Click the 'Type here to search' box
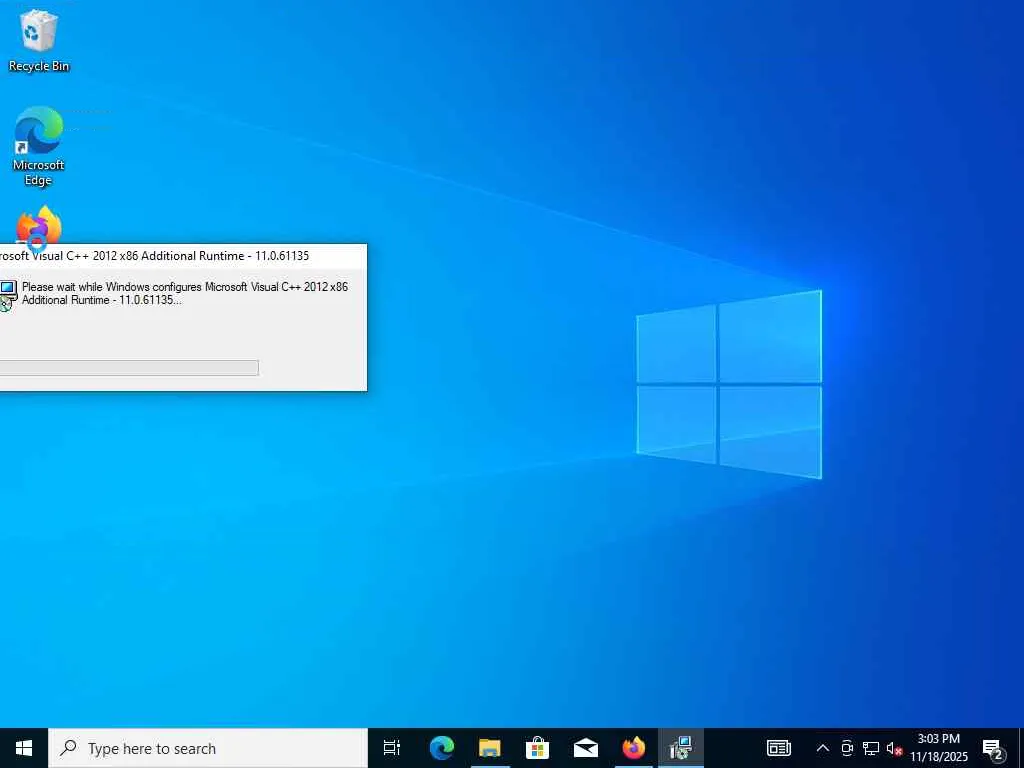This screenshot has height=768, width=1024. 208,748
